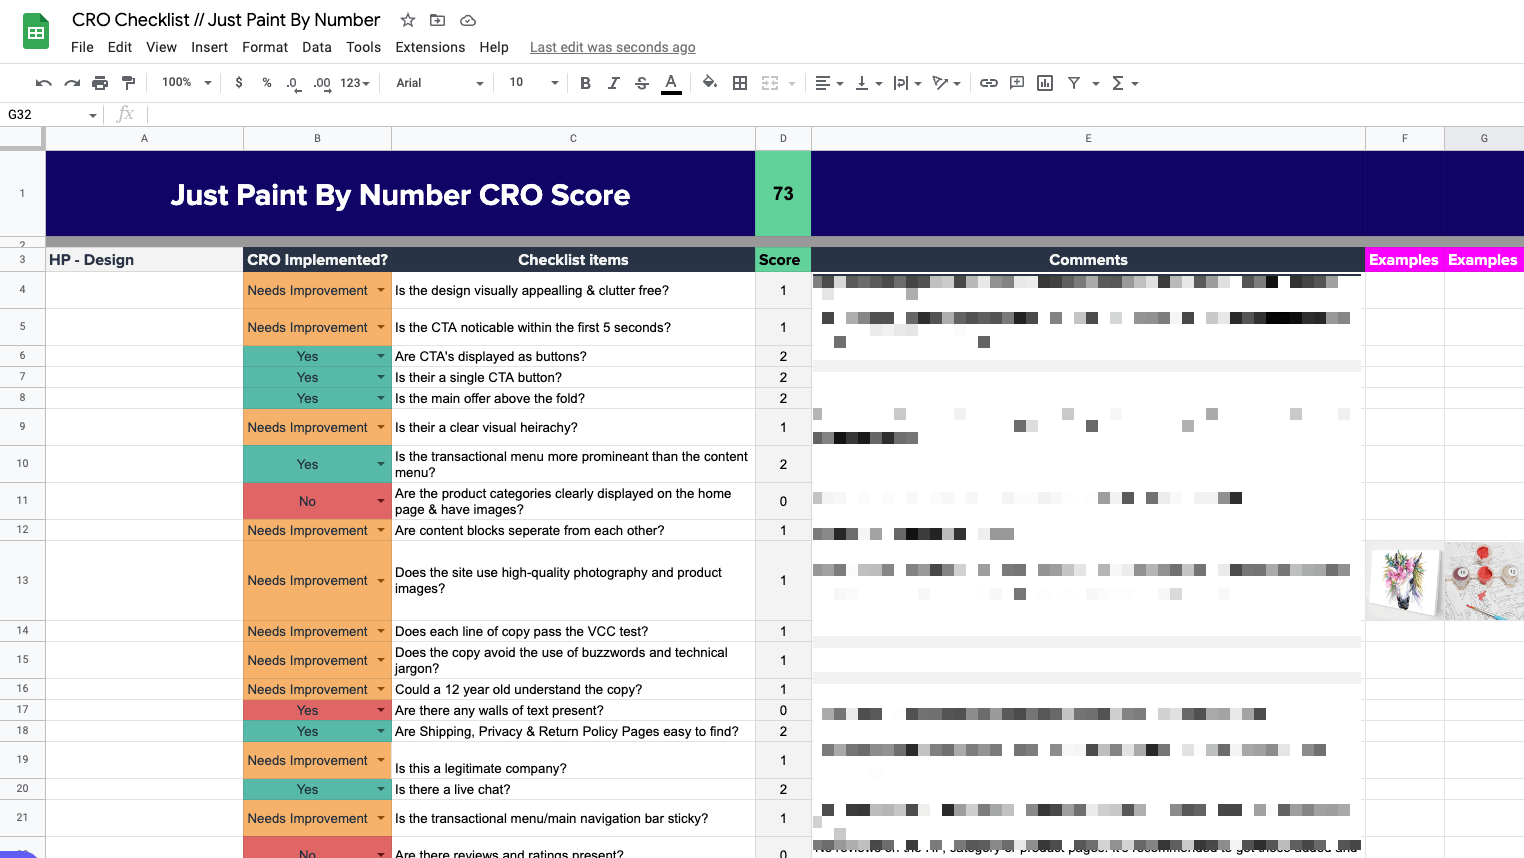Open the Extensions menu
Viewport: 1524px width, 858px height.
pos(430,47)
